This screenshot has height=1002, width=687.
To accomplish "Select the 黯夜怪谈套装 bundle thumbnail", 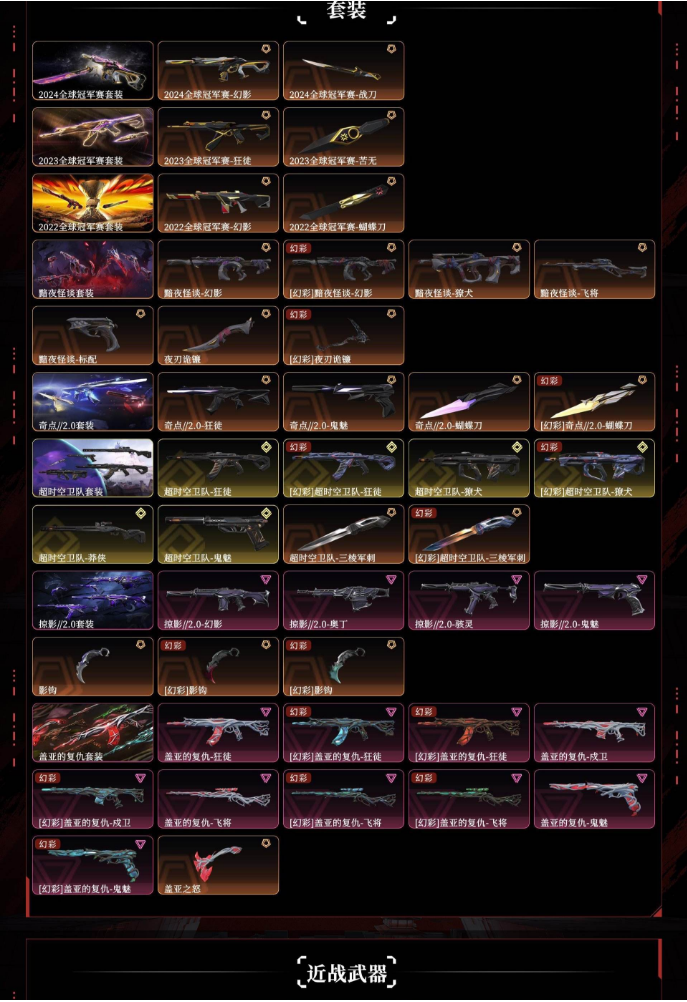I will (93, 270).
